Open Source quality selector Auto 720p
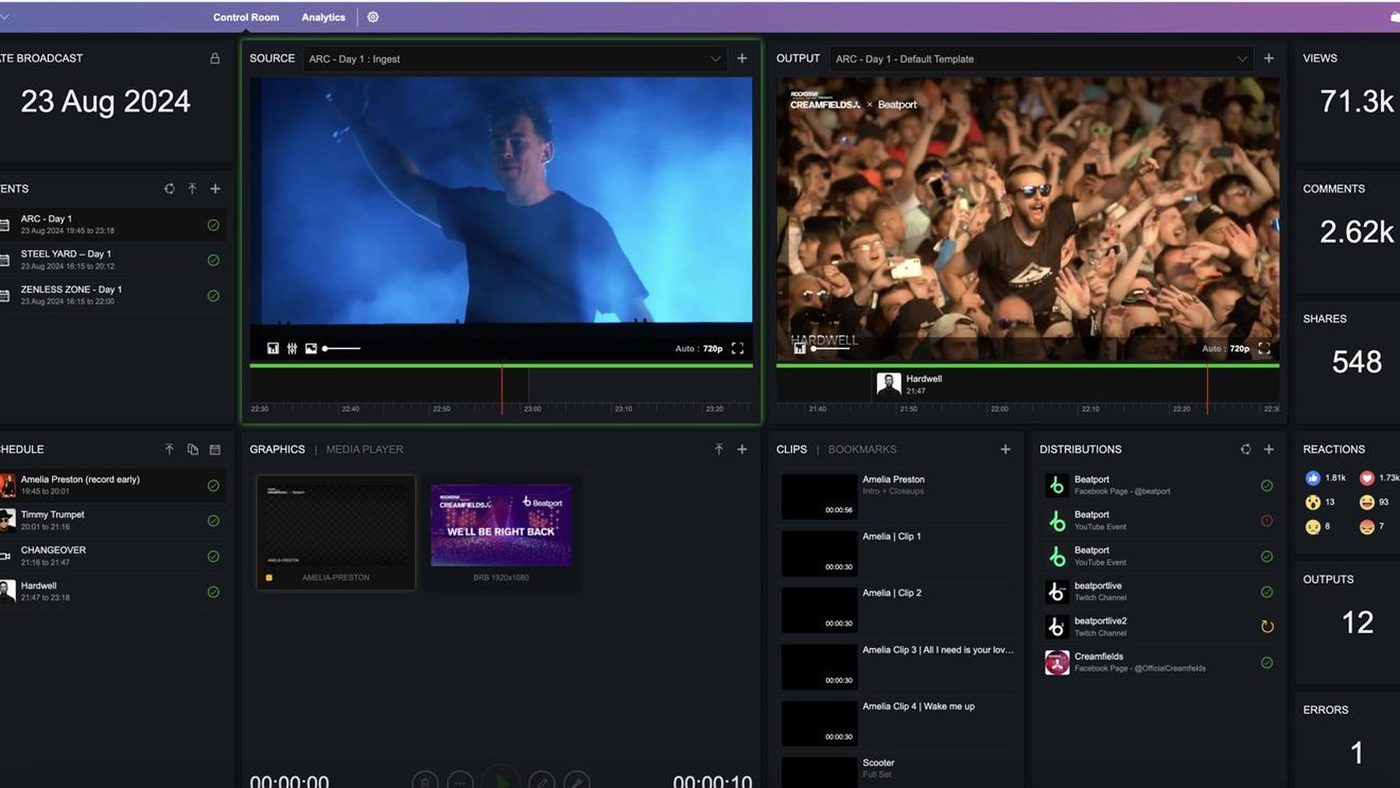1400x788 pixels. click(699, 349)
